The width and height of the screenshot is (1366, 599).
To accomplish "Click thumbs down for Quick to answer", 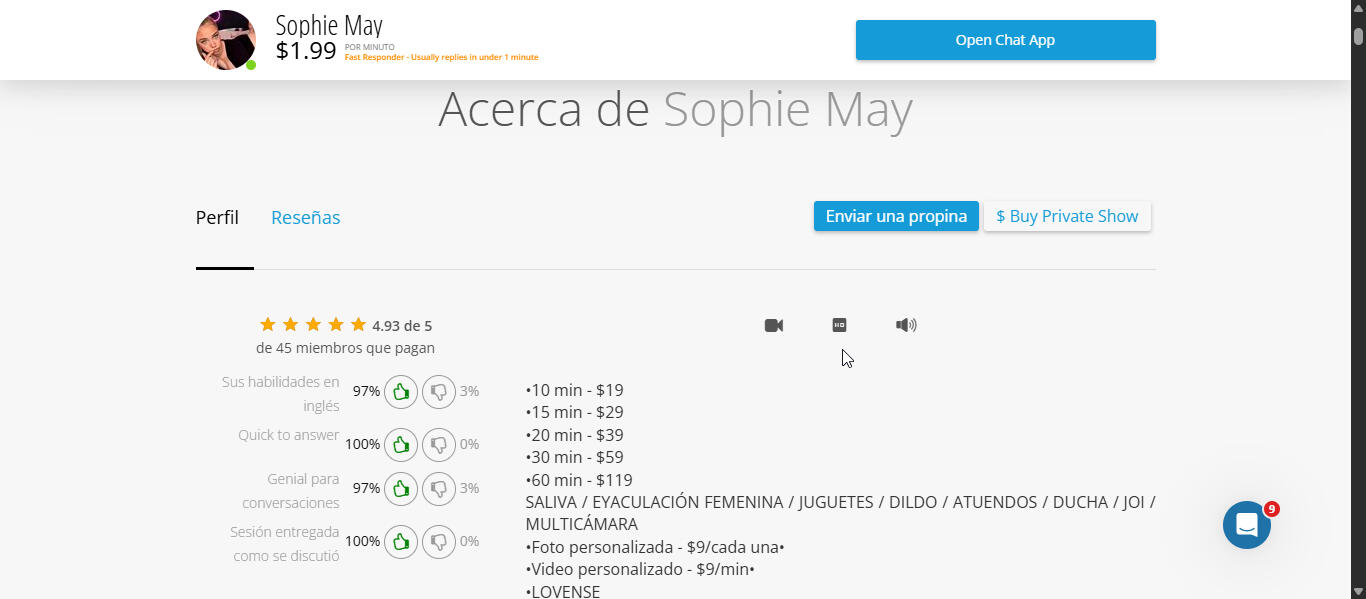I will coord(439,444).
